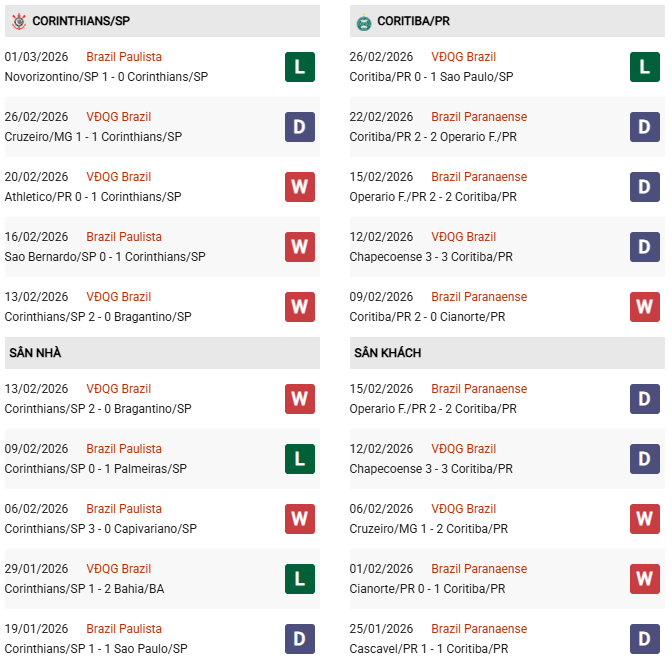Click the L badge for Coritiba vs Sao Paulo

tap(645, 67)
